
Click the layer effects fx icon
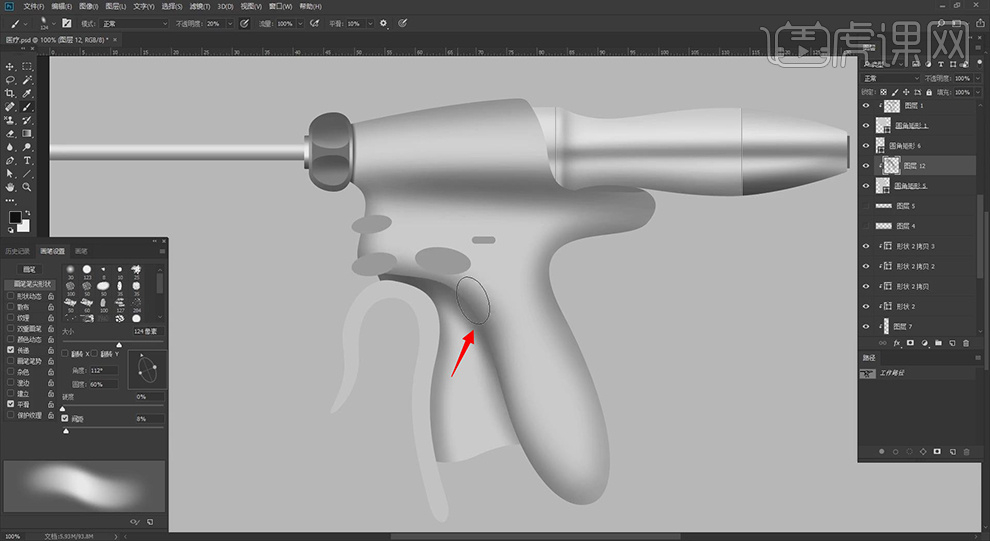[897, 343]
